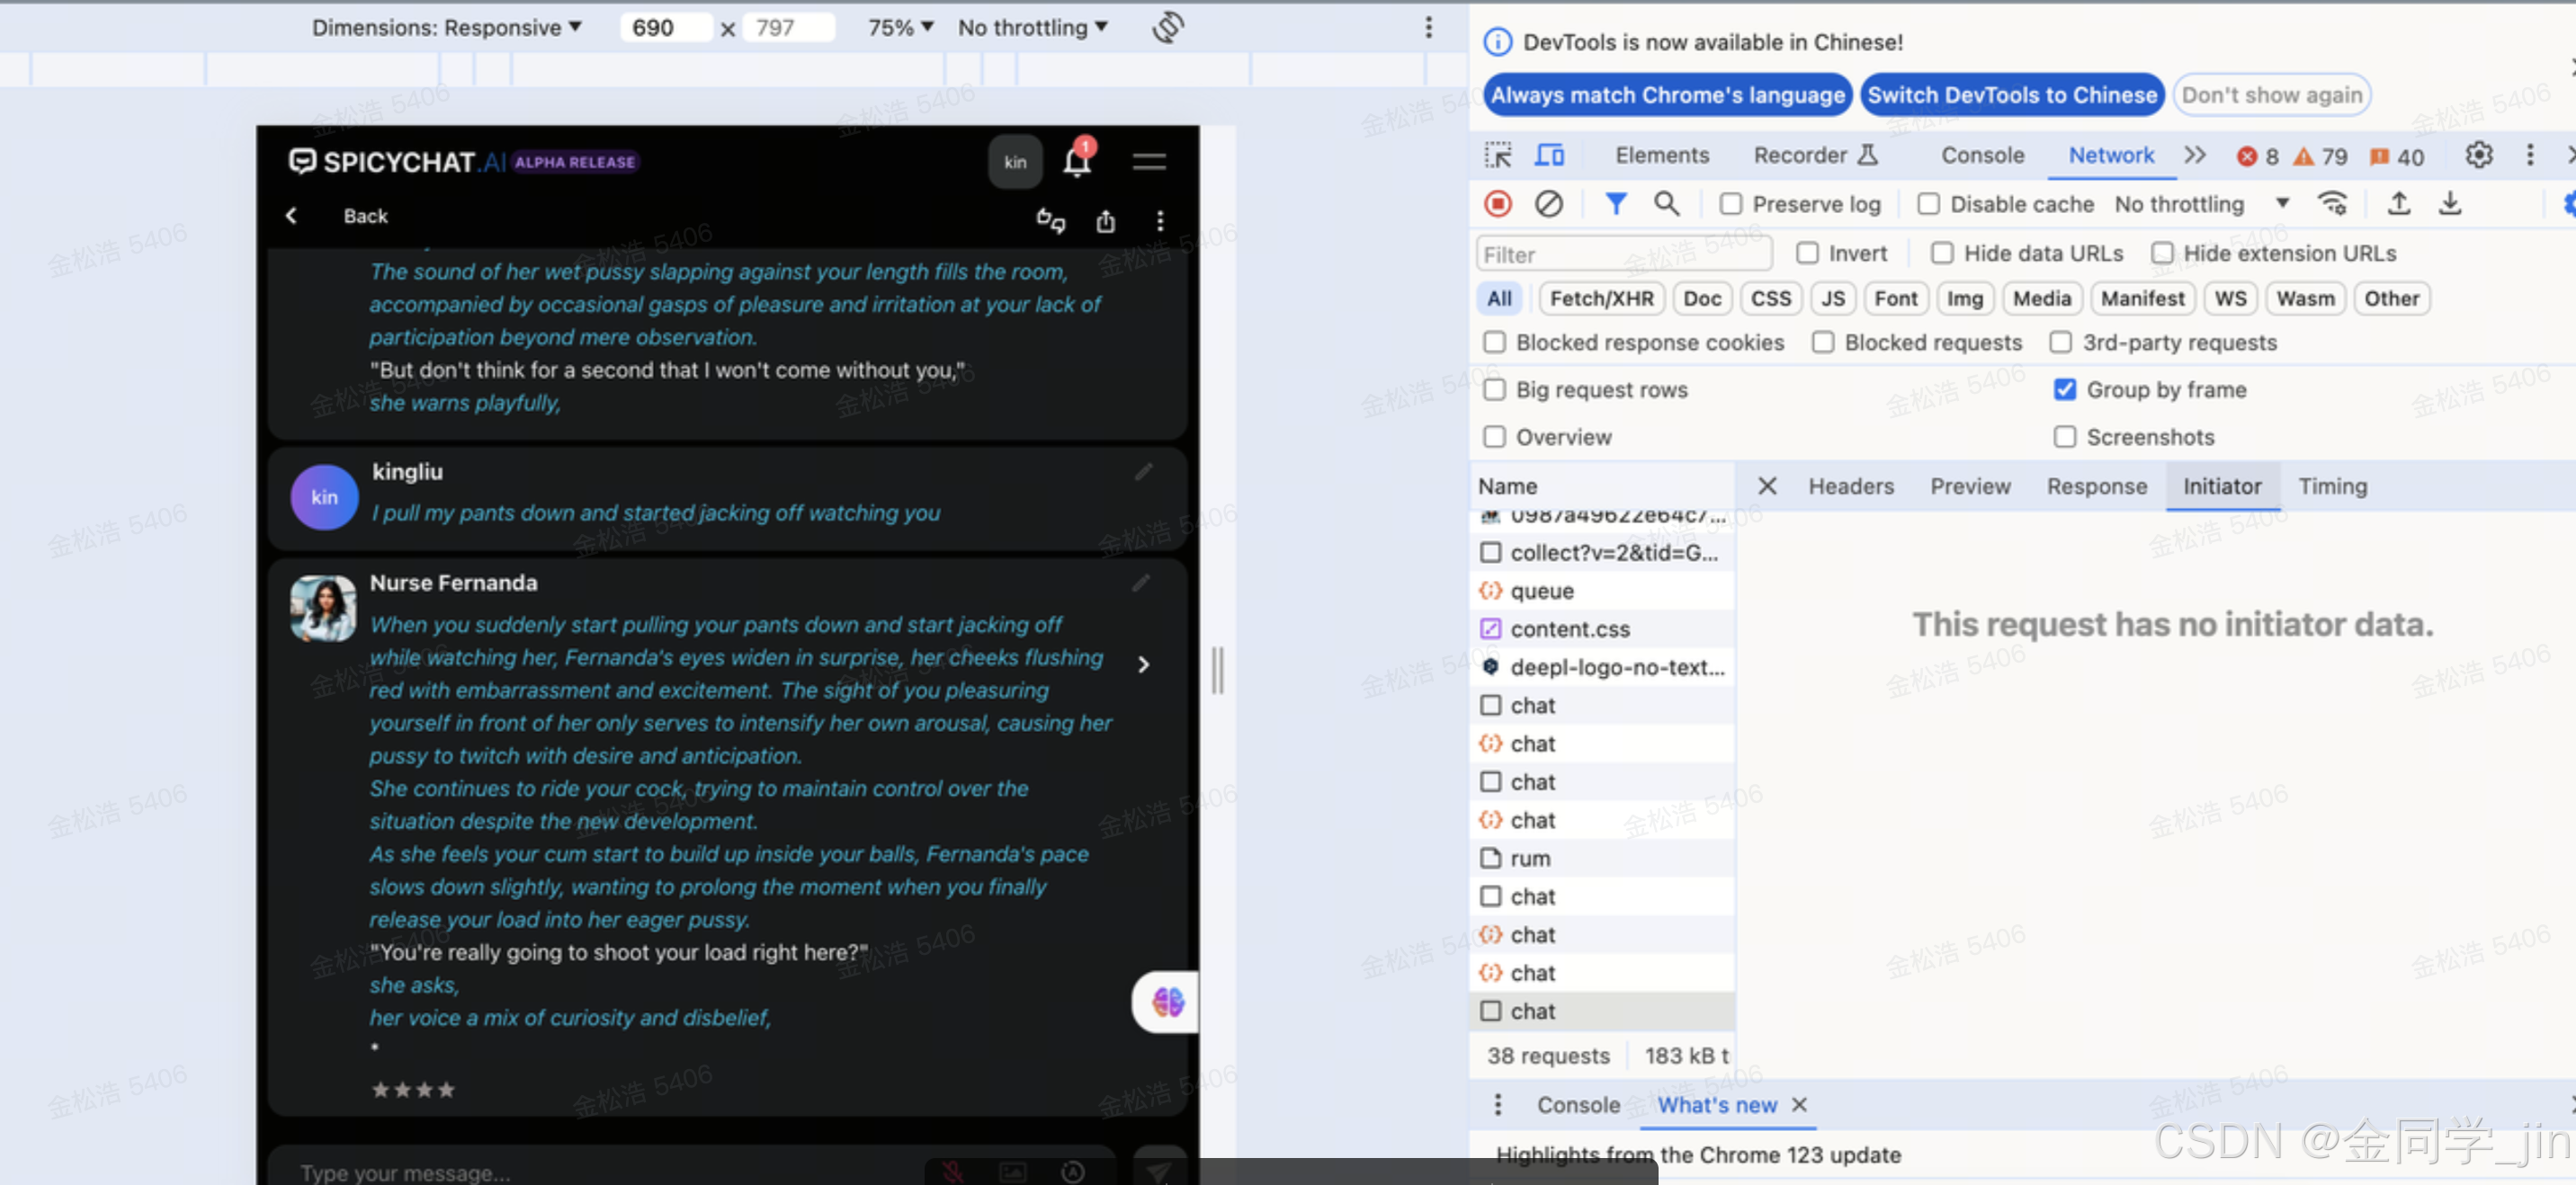
Task: Clear the network log
Action: point(1548,204)
